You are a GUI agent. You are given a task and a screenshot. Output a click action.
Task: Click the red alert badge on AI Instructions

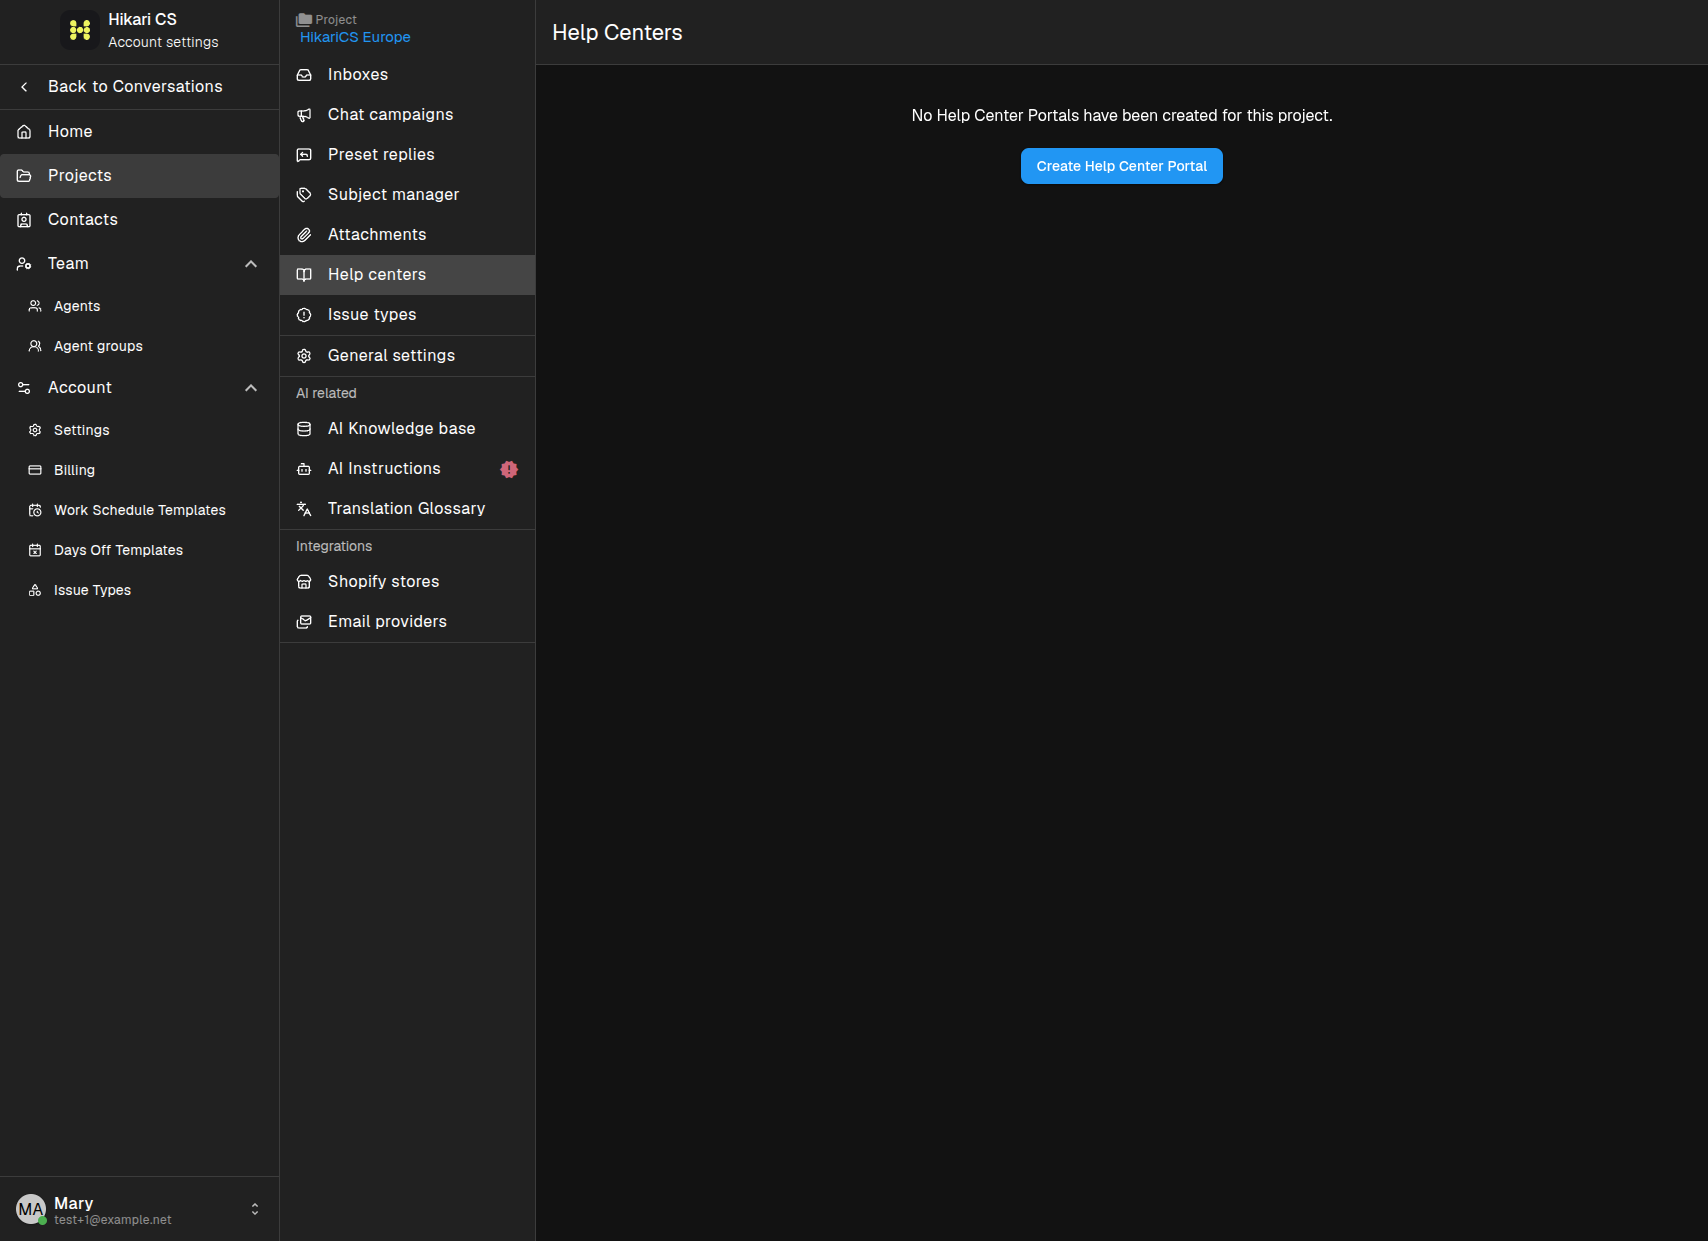click(509, 469)
